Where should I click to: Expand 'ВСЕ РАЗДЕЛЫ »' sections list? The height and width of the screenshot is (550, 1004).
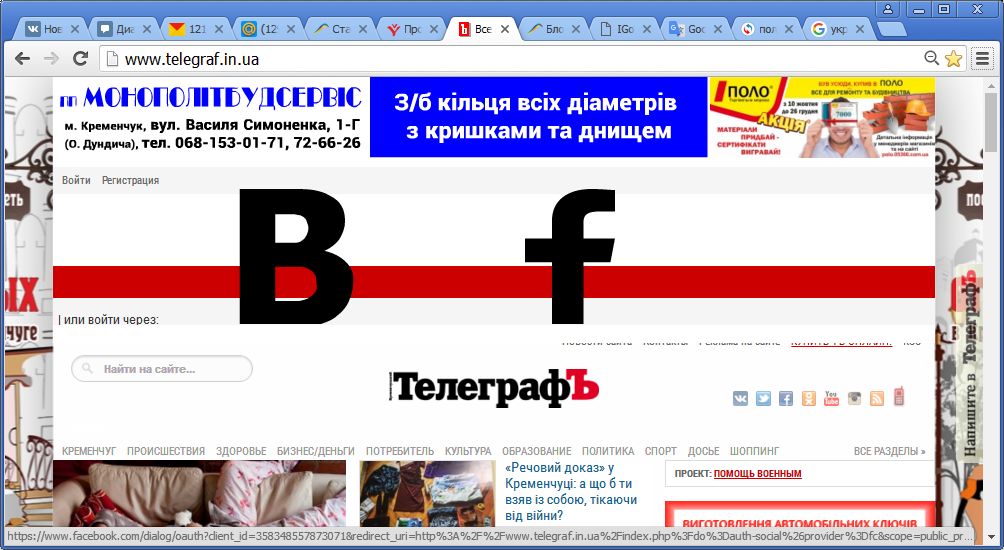(x=889, y=451)
